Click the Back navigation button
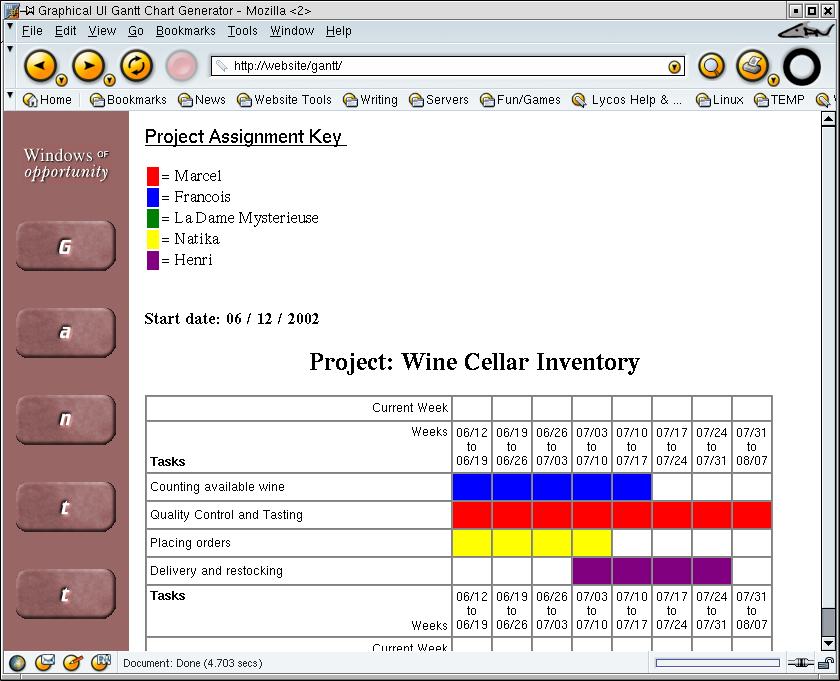840x681 pixels. (x=39, y=66)
